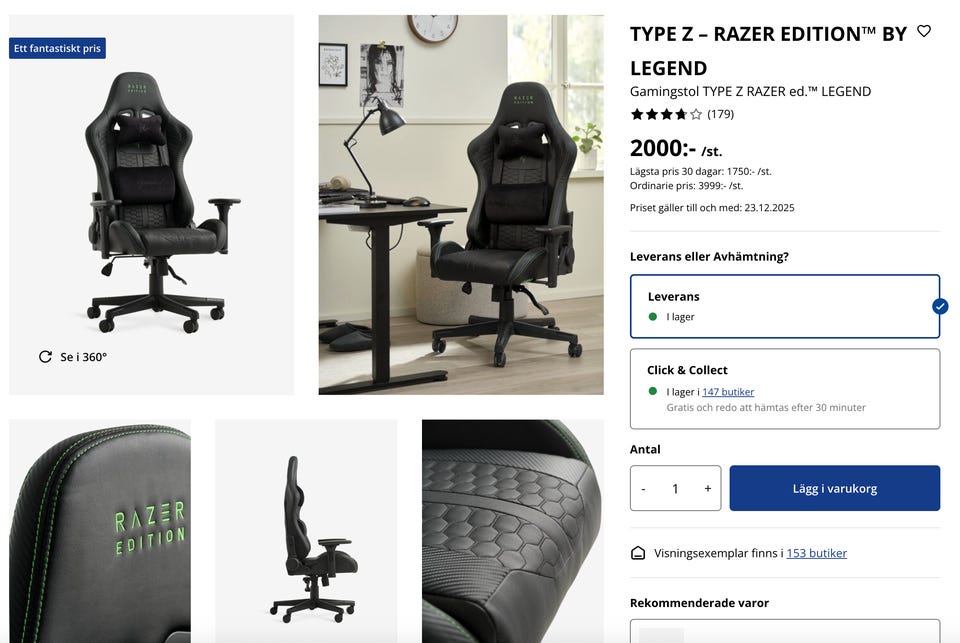Open the star rating reviews

click(x=666, y=114)
